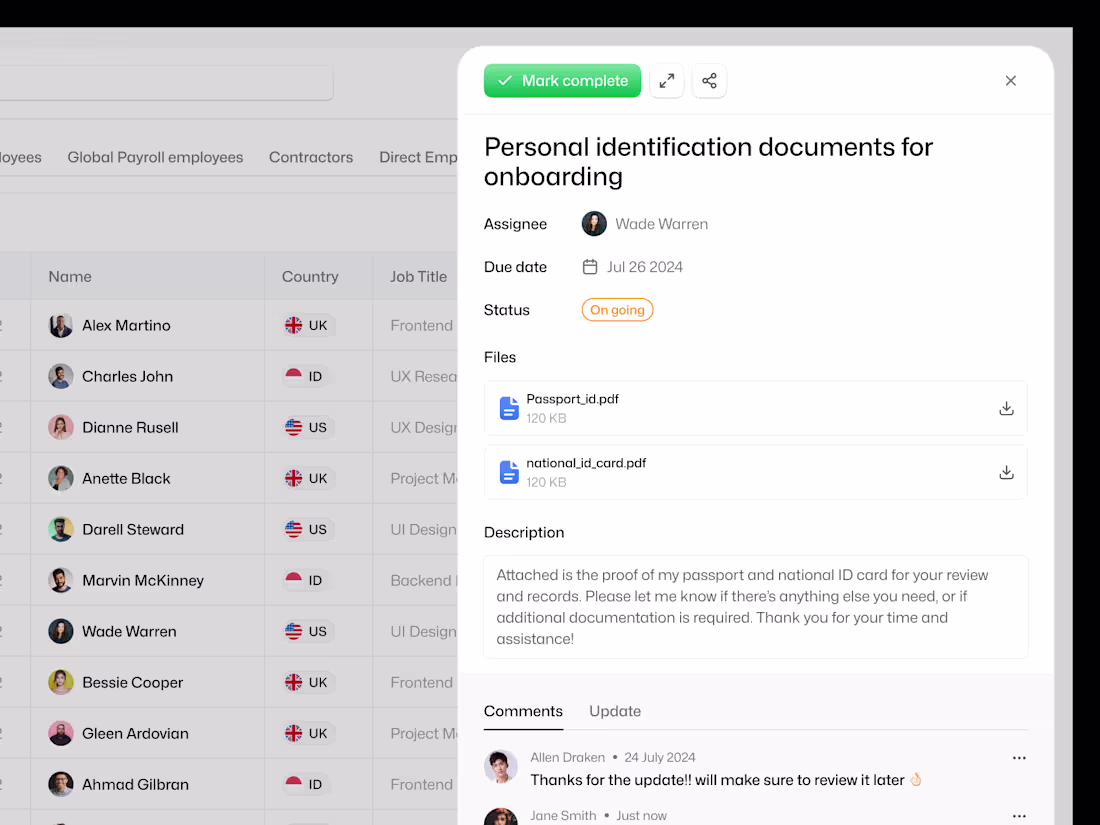Click the national_id_card.pdf document icon
Screen dimensions: 1100x825
(x=509, y=472)
